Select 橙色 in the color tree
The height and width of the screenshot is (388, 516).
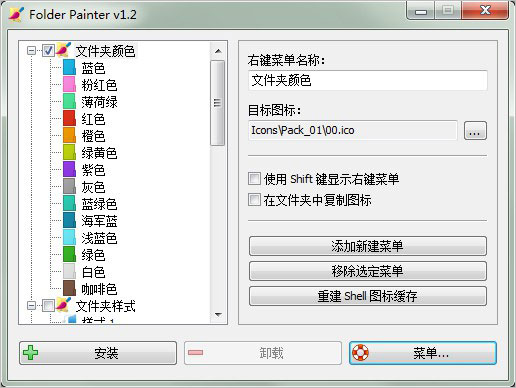[93, 136]
